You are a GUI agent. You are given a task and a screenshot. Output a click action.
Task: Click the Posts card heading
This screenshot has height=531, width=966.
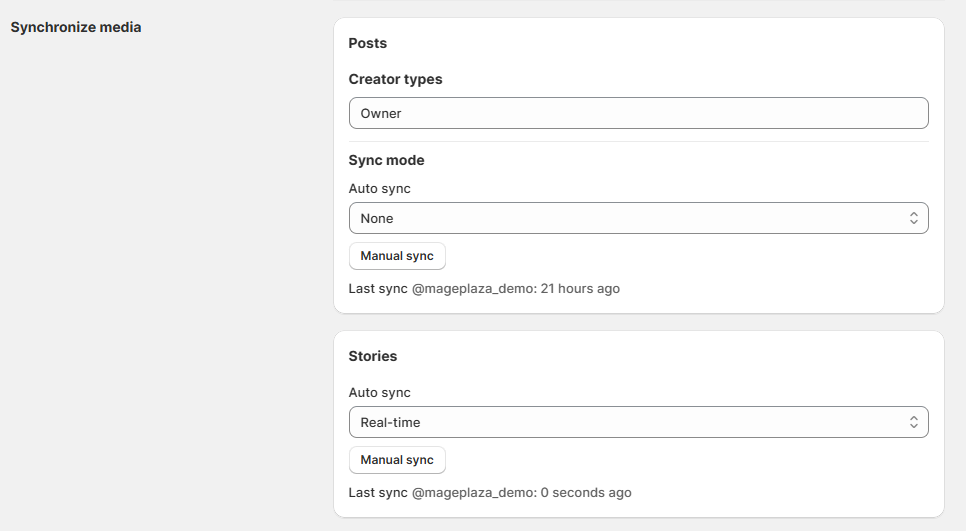click(x=368, y=43)
